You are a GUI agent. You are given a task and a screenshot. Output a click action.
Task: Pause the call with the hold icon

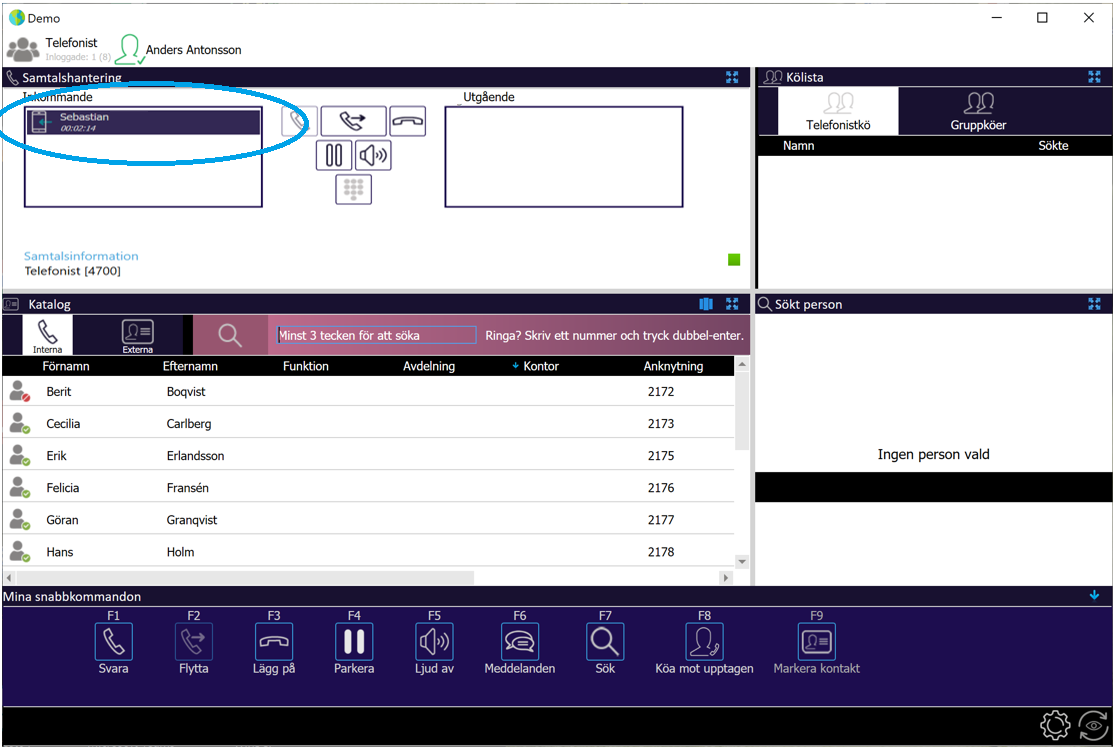[334, 155]
